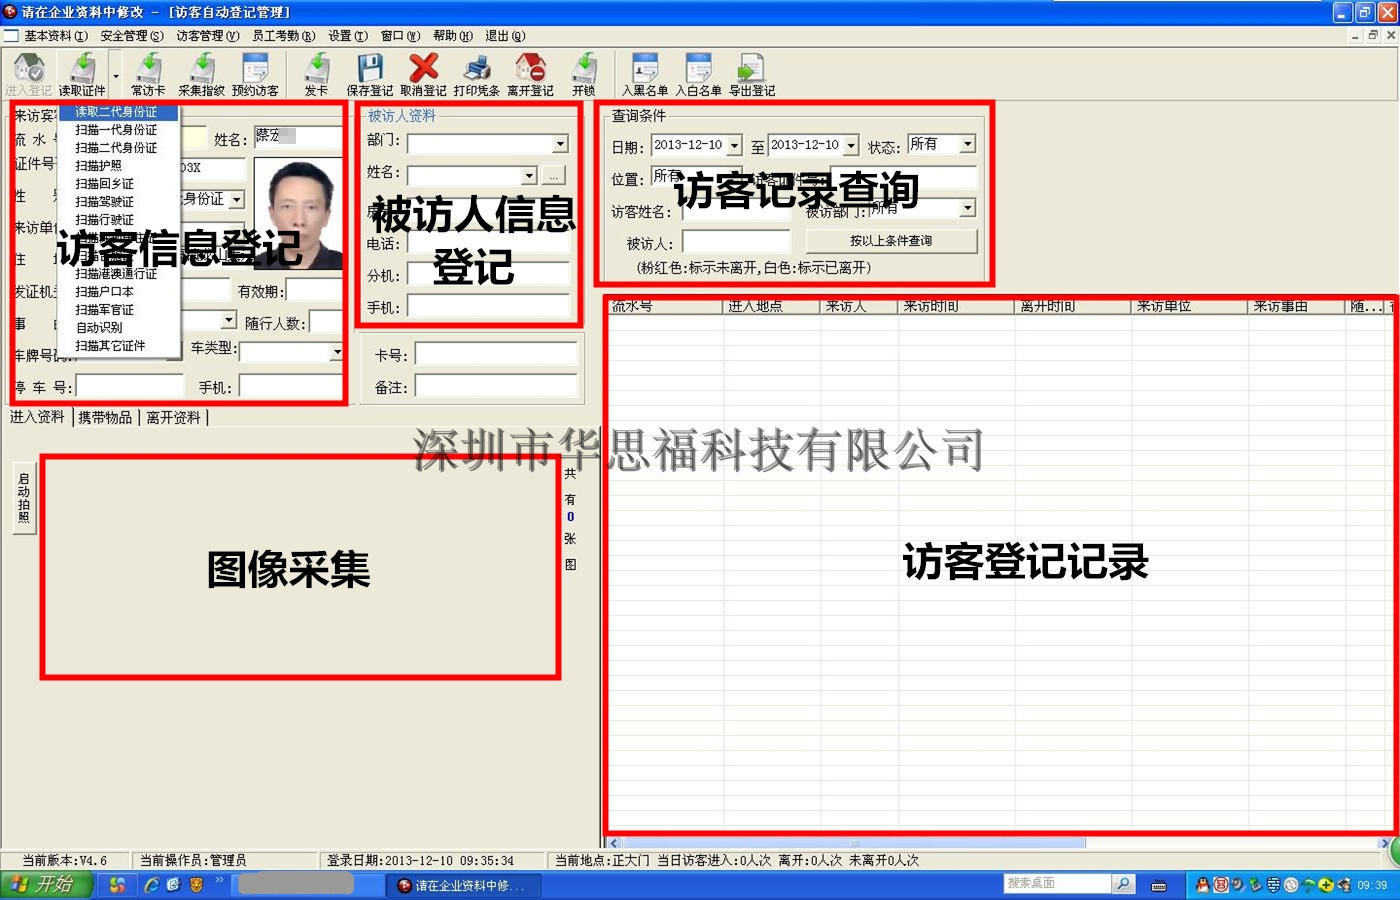Click the 开锁 unlock icon
Viewport: 1400px width, 900px height.
tap(583, 69)
